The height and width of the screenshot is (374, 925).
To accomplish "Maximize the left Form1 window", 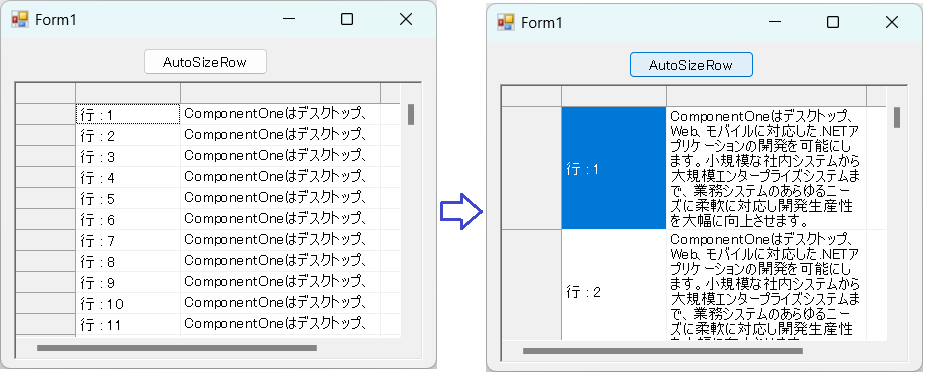I will (347, 19).
